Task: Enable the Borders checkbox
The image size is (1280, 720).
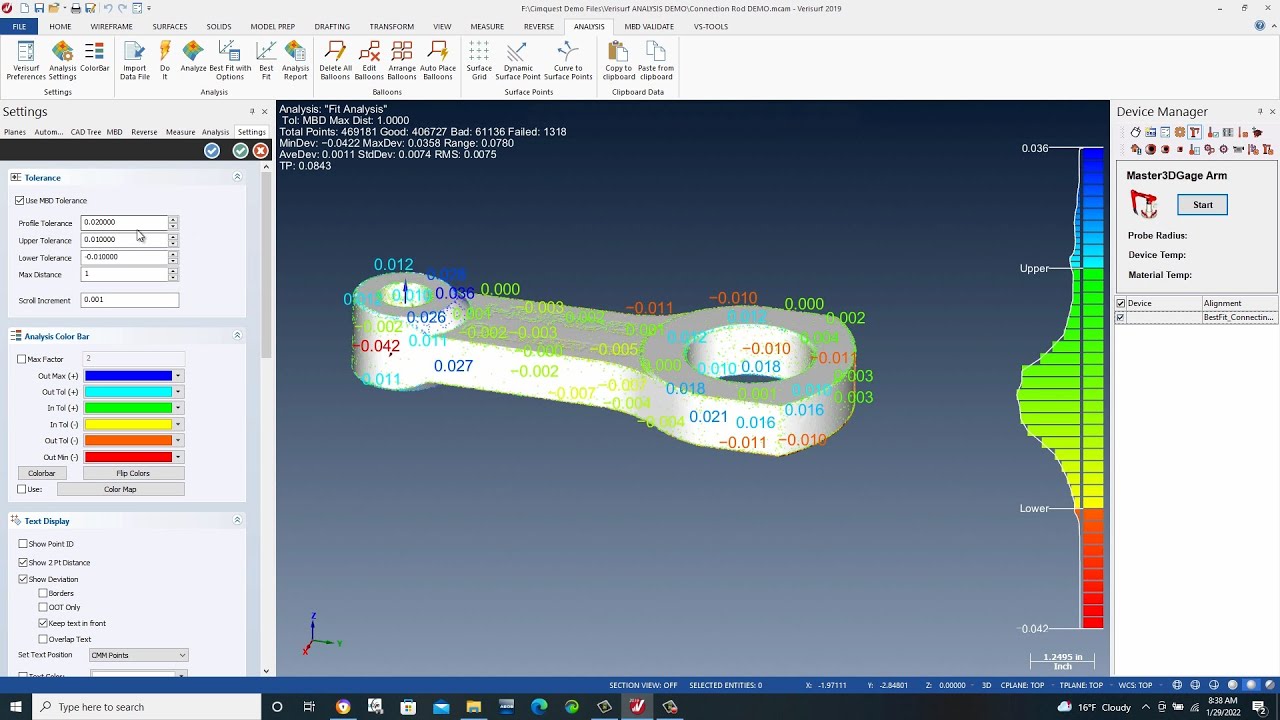Action: click(43, 593)
